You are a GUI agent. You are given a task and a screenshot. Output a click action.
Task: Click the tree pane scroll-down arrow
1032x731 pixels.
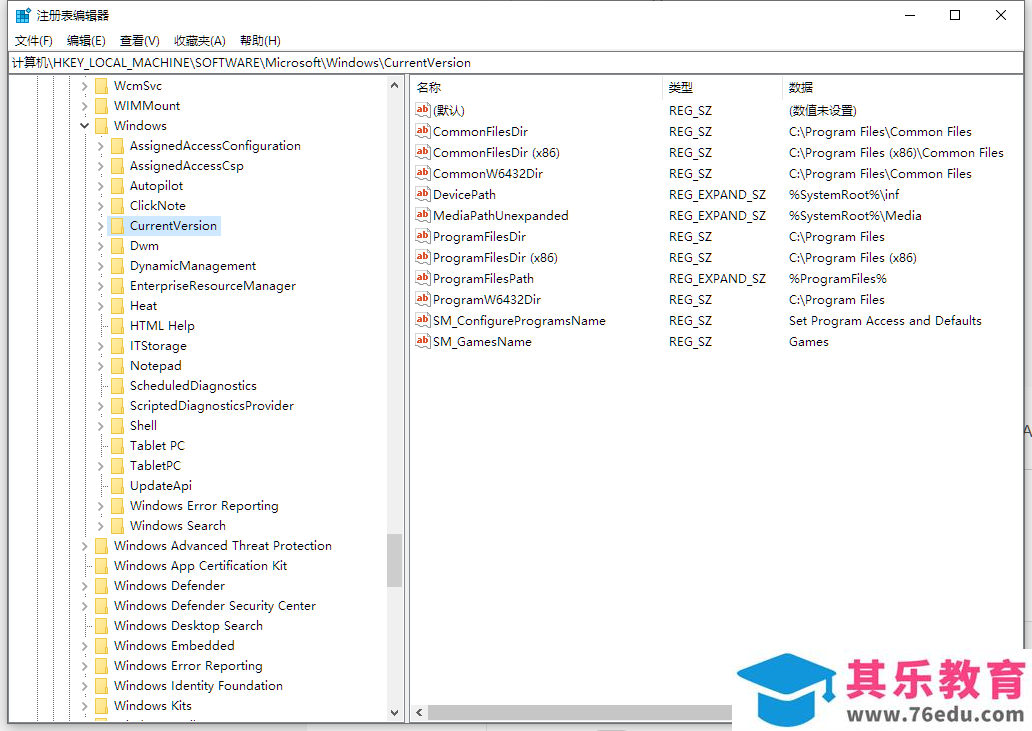[394, 713]
